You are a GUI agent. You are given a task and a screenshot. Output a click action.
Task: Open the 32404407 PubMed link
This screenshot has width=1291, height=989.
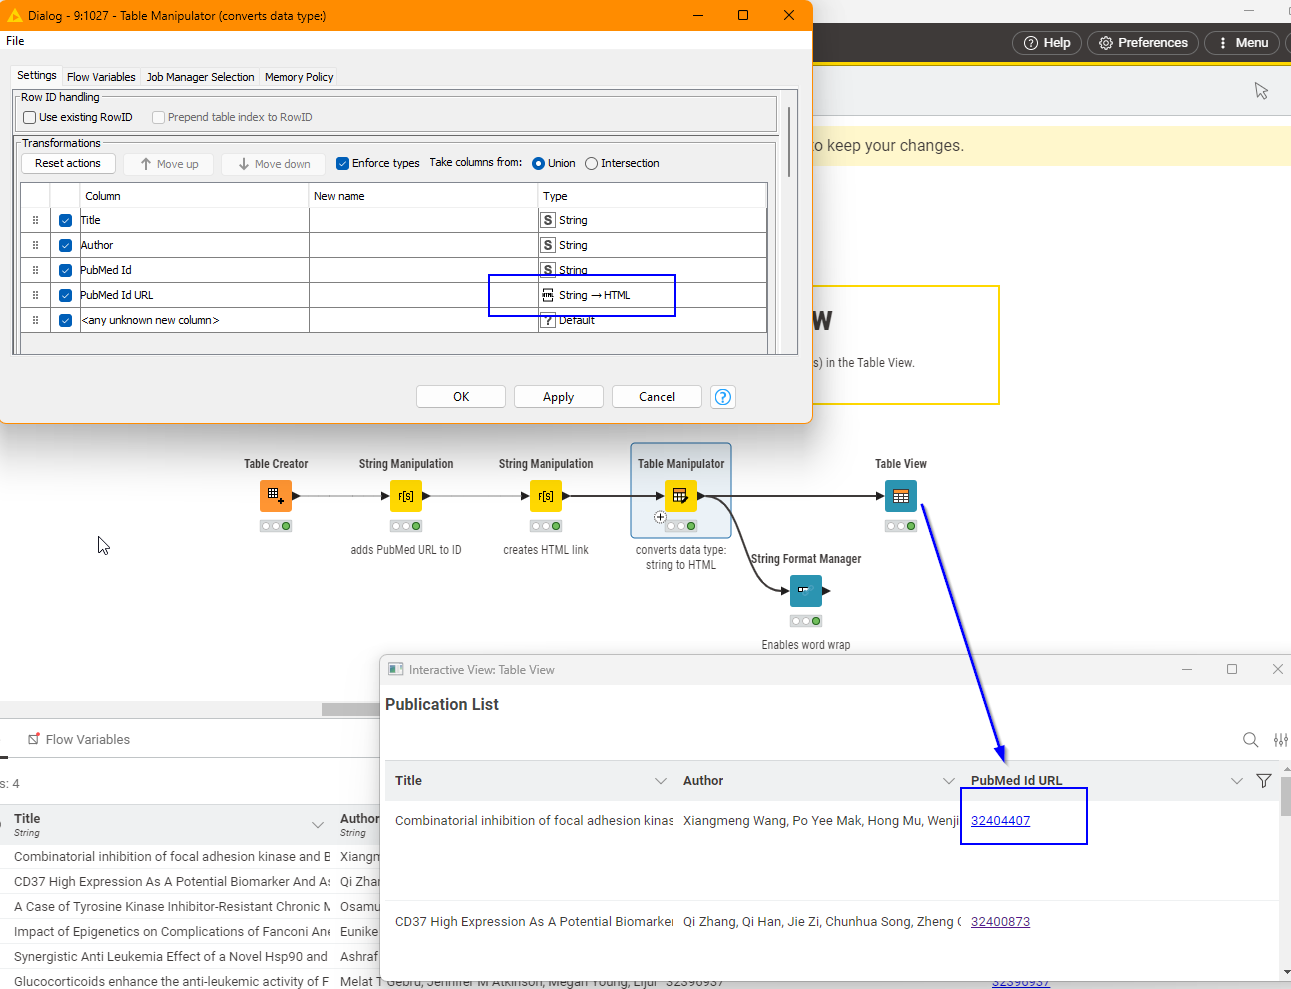(1000, 821)
